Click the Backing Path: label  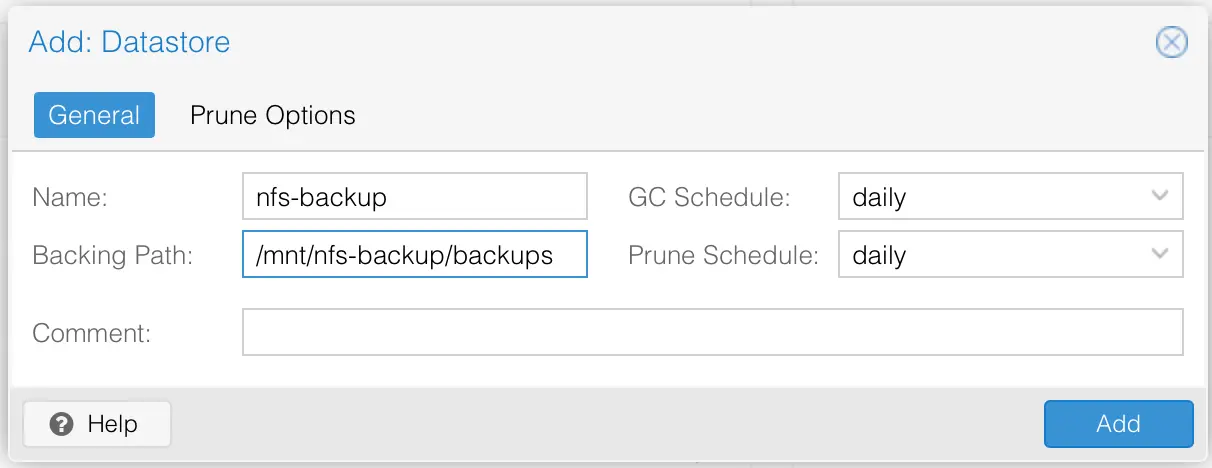pos(112,255)
